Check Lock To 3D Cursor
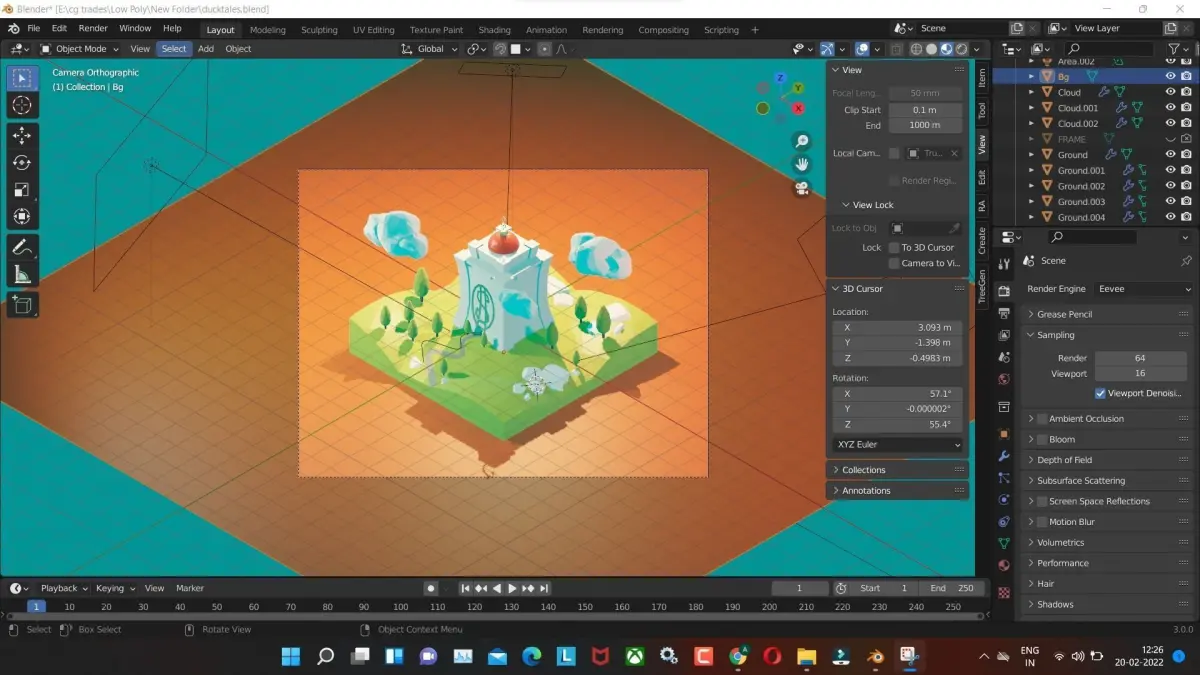 pyautogui.click(x=894, y=247)
